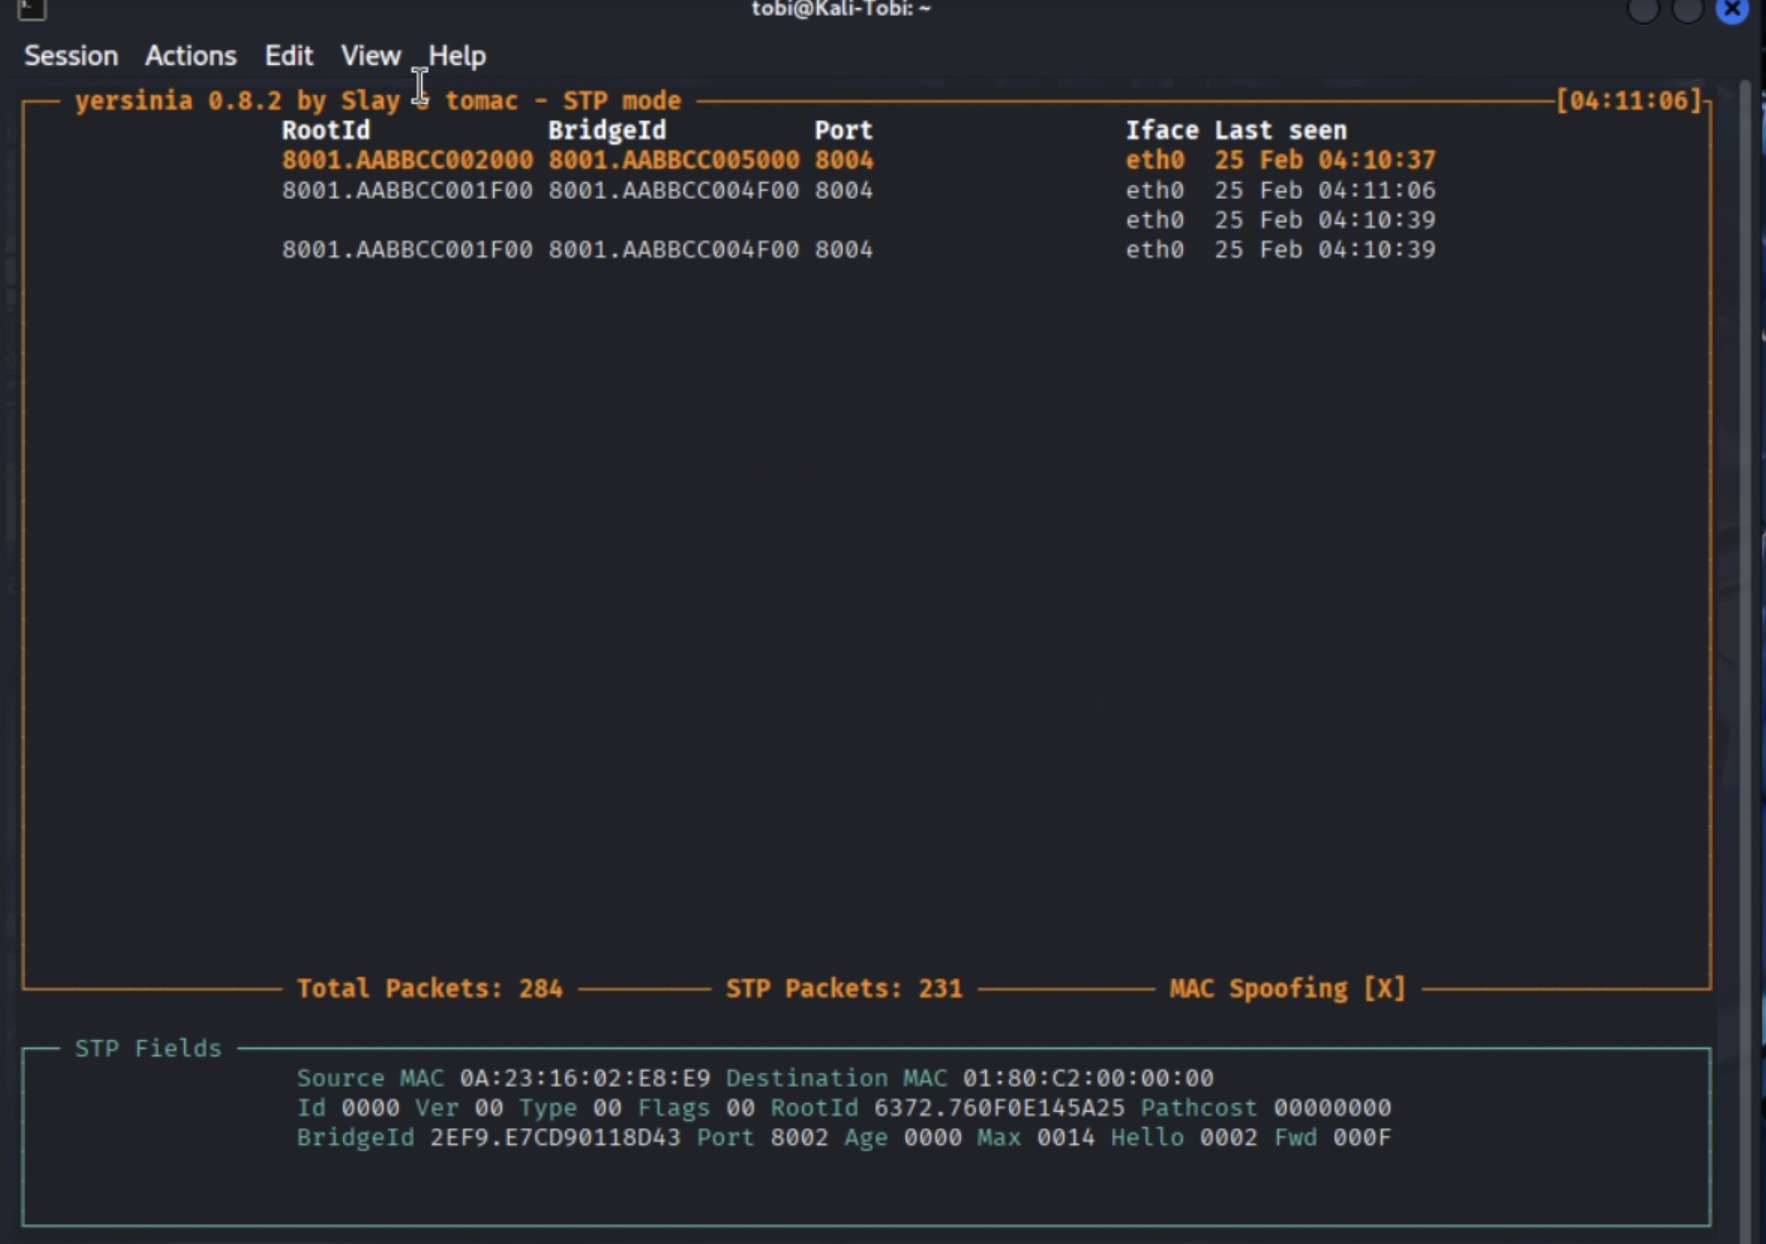Click the terminal's vertical scrollbar

click(1746, 600)
